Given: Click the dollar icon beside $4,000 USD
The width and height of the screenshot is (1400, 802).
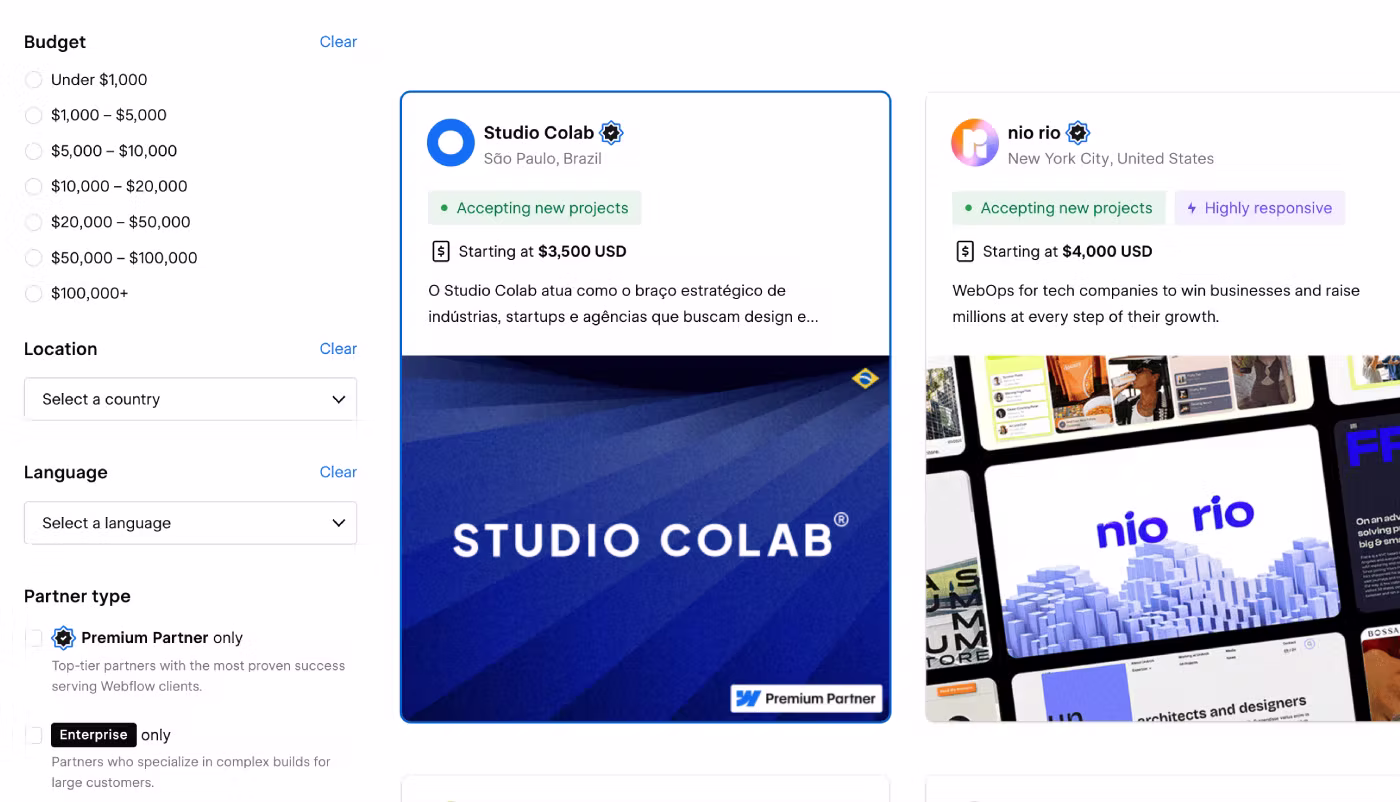Looking at the screenshot, I should pos(965,251).
